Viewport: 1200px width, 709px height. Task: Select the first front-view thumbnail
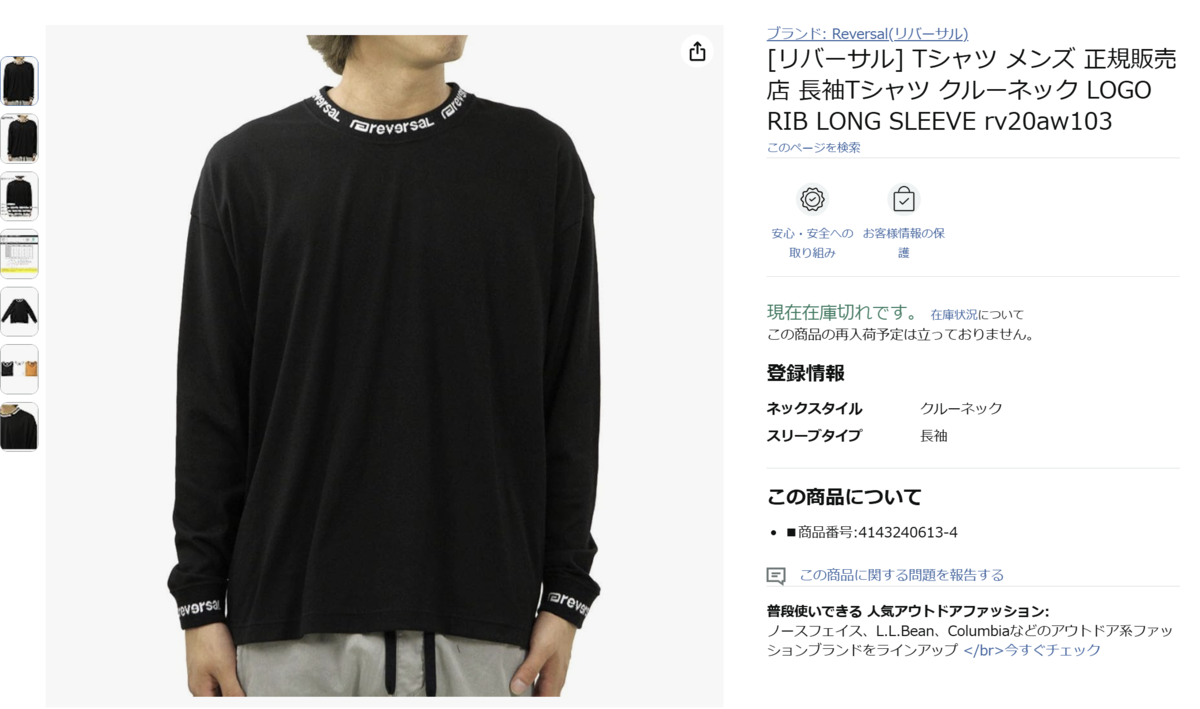19,81
